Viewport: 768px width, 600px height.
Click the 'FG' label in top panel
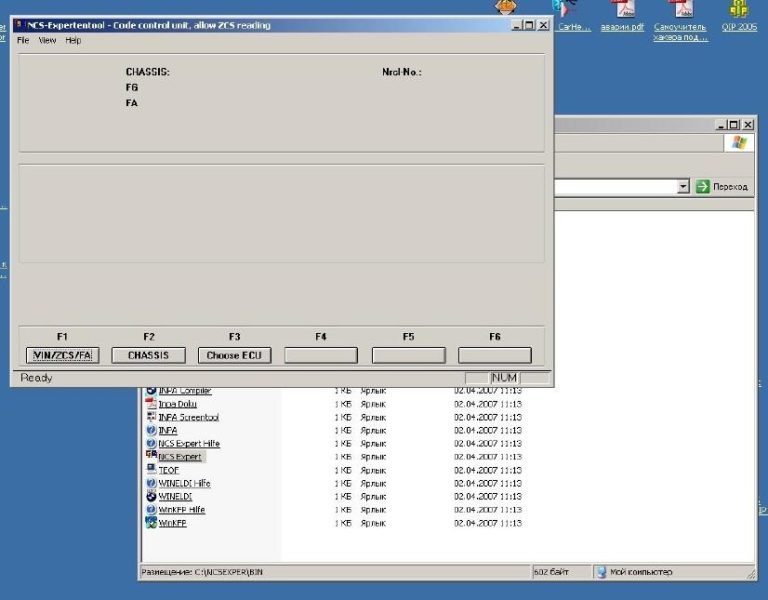pyautogui.click(x=132, y=87)
